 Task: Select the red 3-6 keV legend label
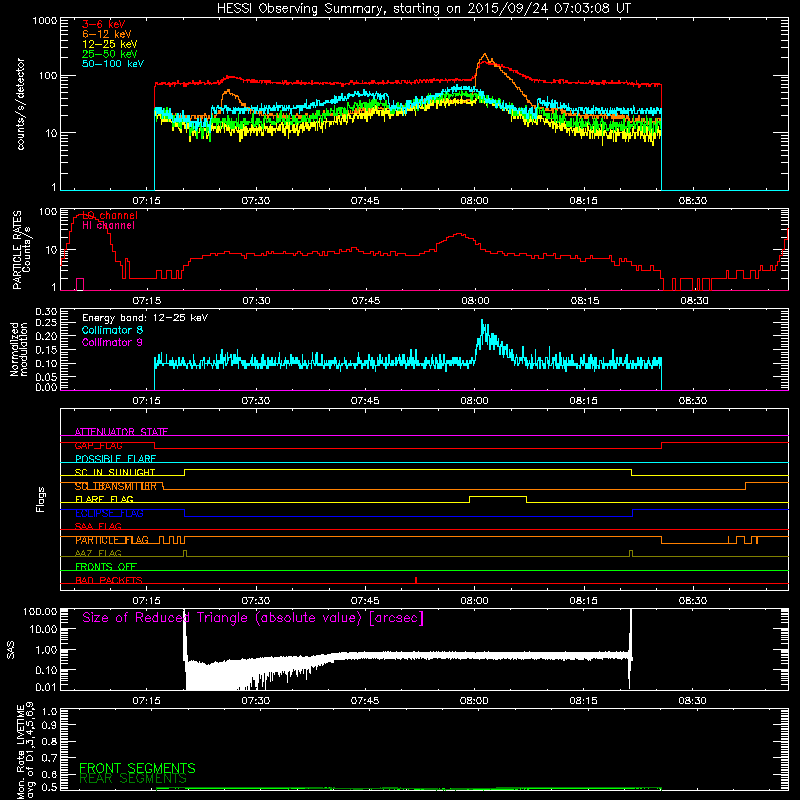pyautogui.click(x=104, y=24)
